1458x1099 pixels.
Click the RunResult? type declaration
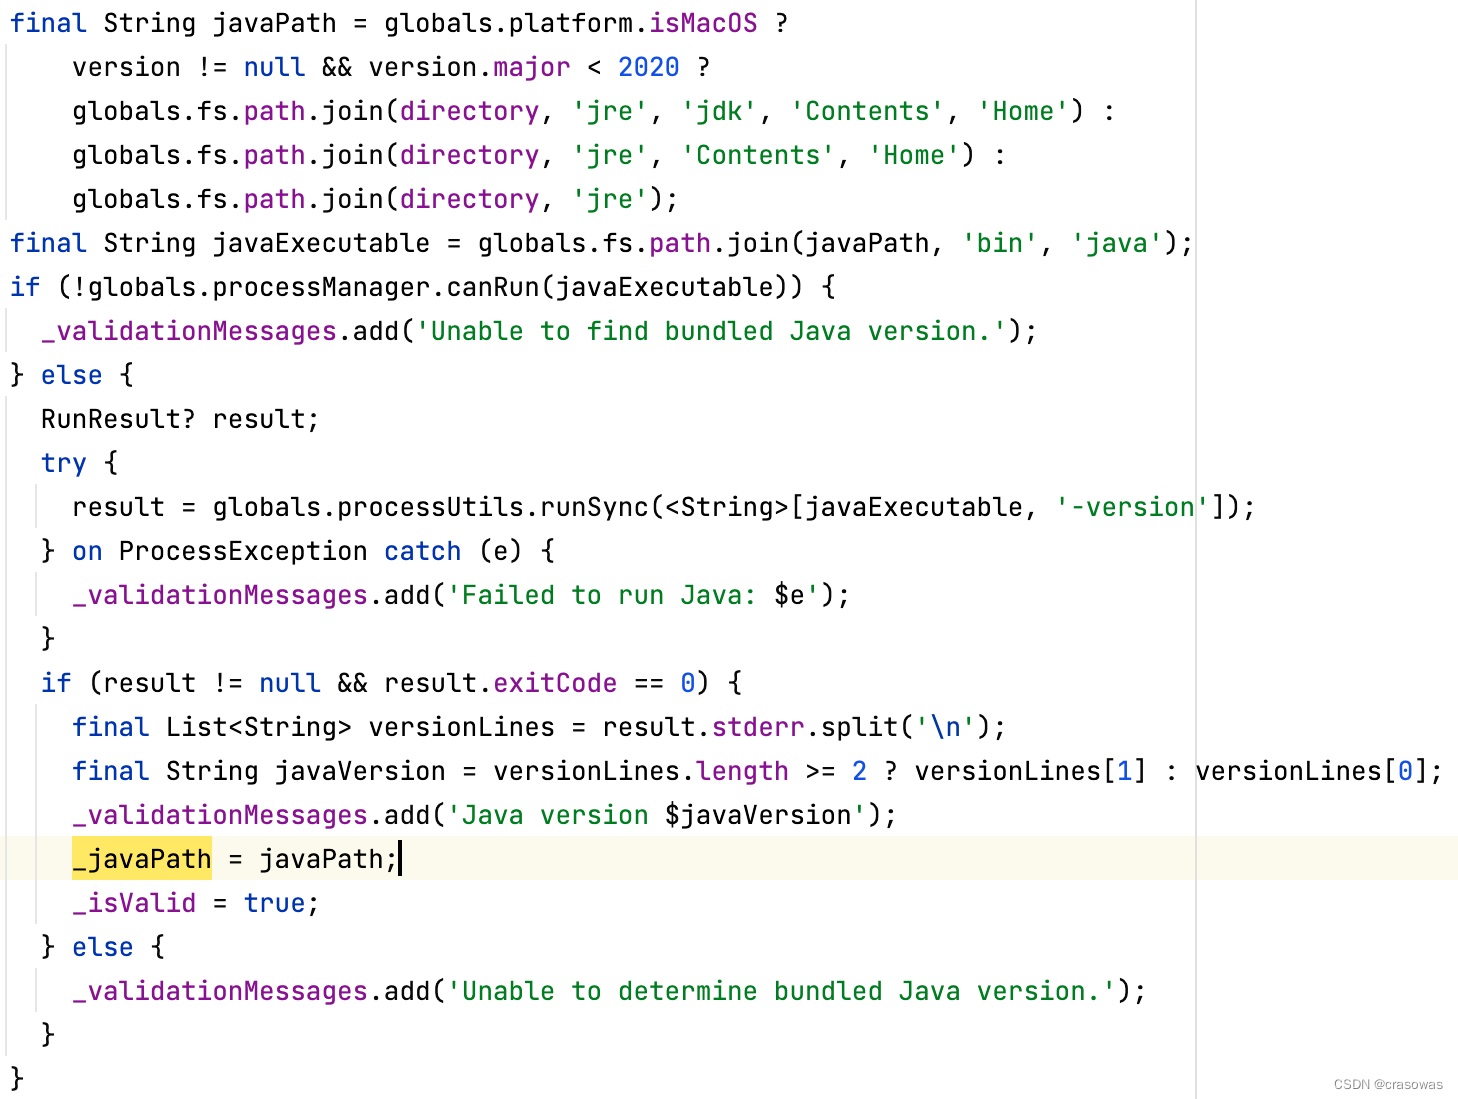pyautogui.click(x=118, y=419)
